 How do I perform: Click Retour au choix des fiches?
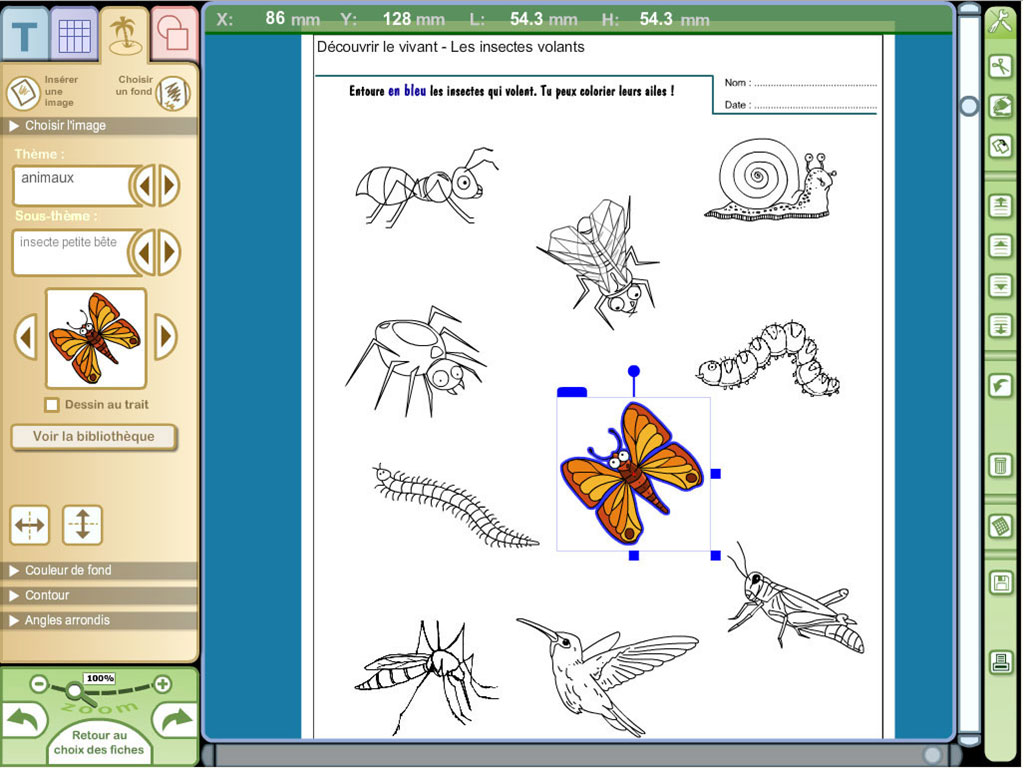click(98, 743)
